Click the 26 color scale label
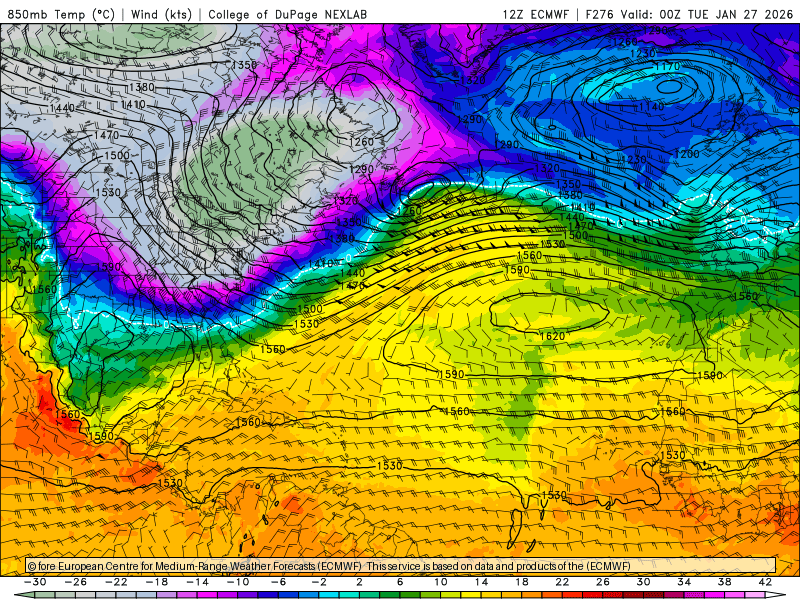 (x=603, y=582)
